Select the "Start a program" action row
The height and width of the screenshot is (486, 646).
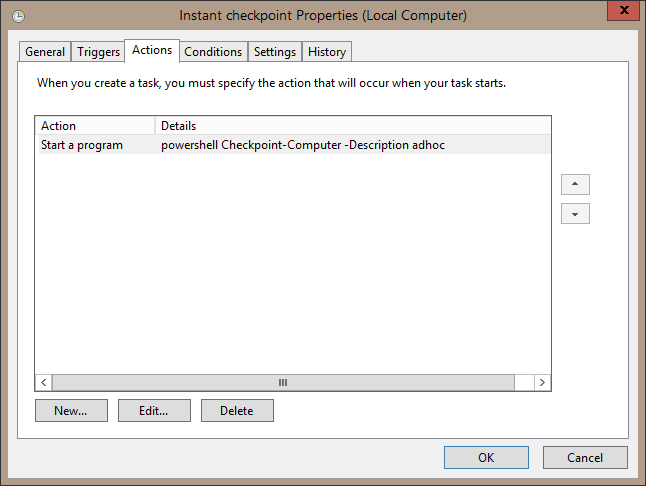point(82,145)
